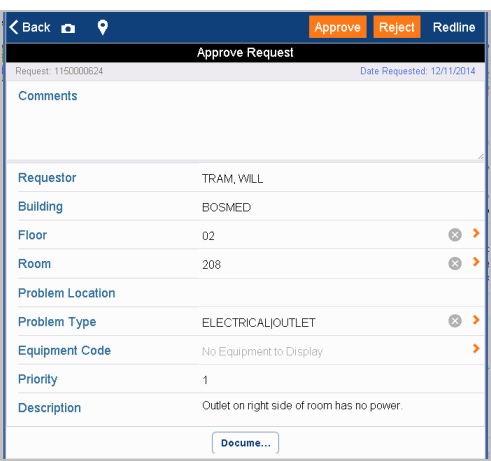Reject the request
Image resolution: width=491 pixels, height=461 pixels.
(x=397, y=27)
